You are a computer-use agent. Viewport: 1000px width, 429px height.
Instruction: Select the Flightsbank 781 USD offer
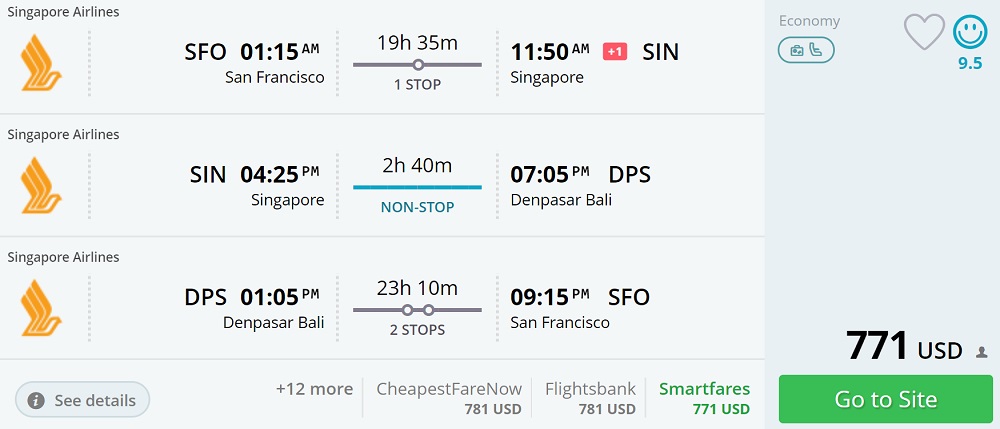[590, 398]
